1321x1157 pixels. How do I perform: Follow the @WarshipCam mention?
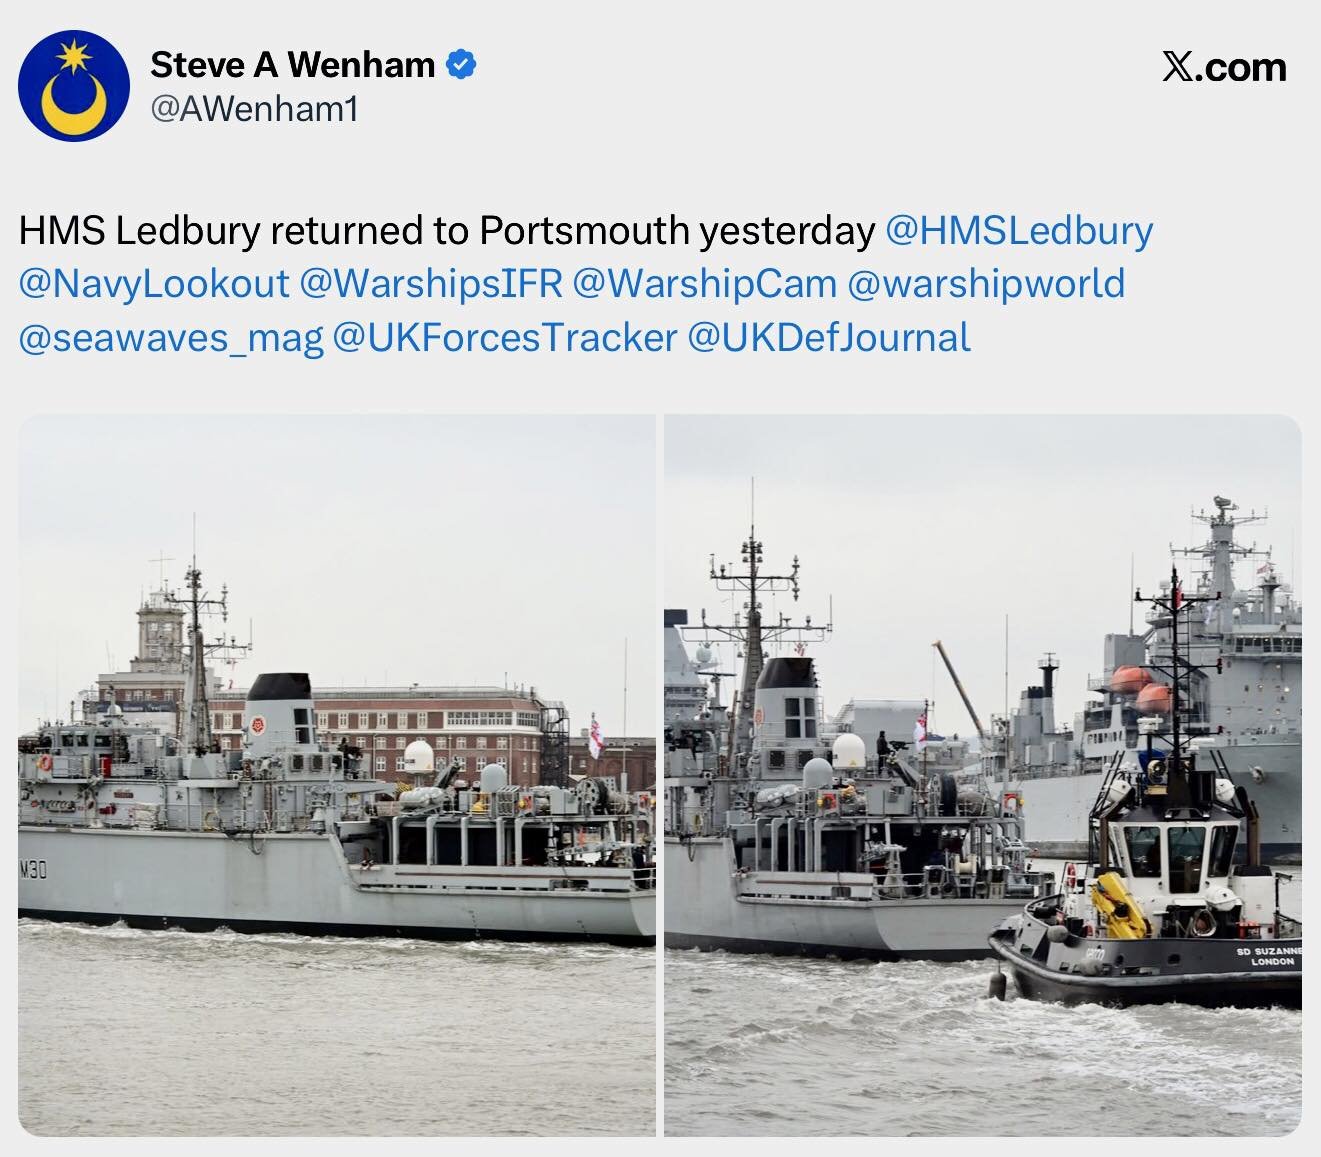click(705, 284)
